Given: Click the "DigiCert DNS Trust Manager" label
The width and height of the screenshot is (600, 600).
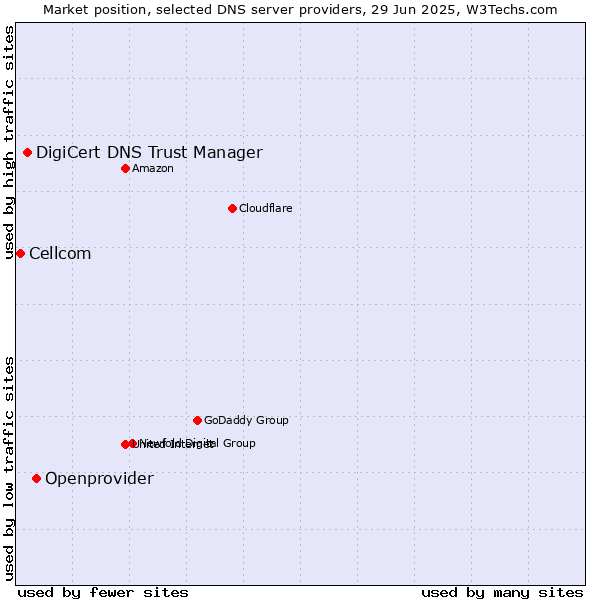Looking at the screenshot, I should point(149,153).
